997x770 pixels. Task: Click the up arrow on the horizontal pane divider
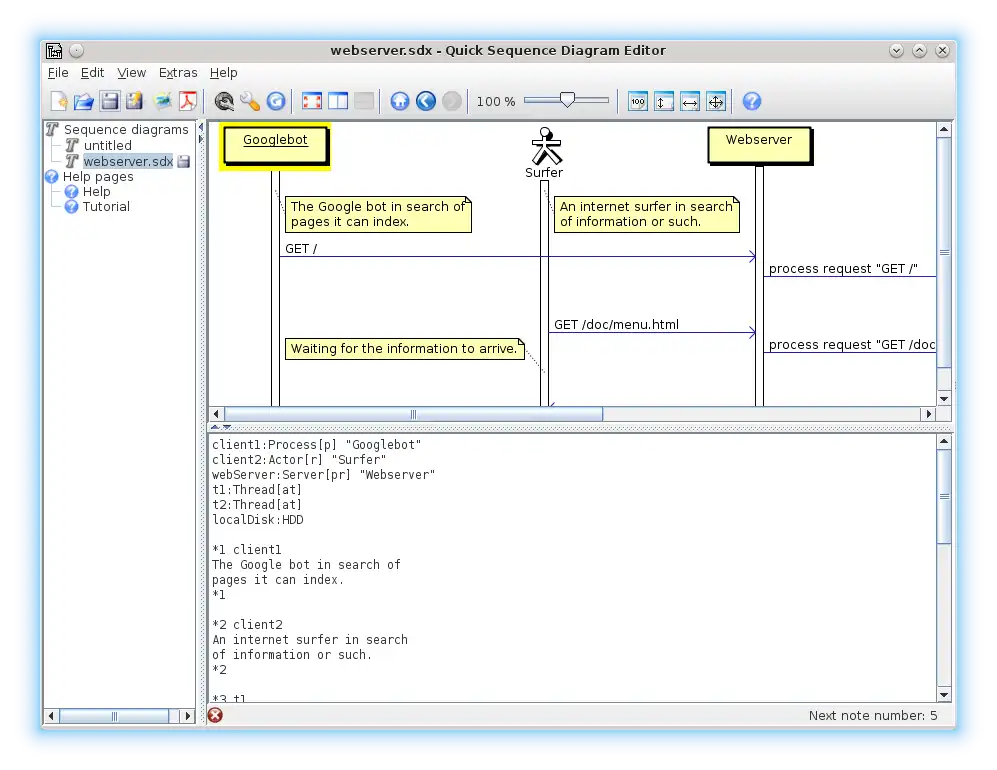215,427
